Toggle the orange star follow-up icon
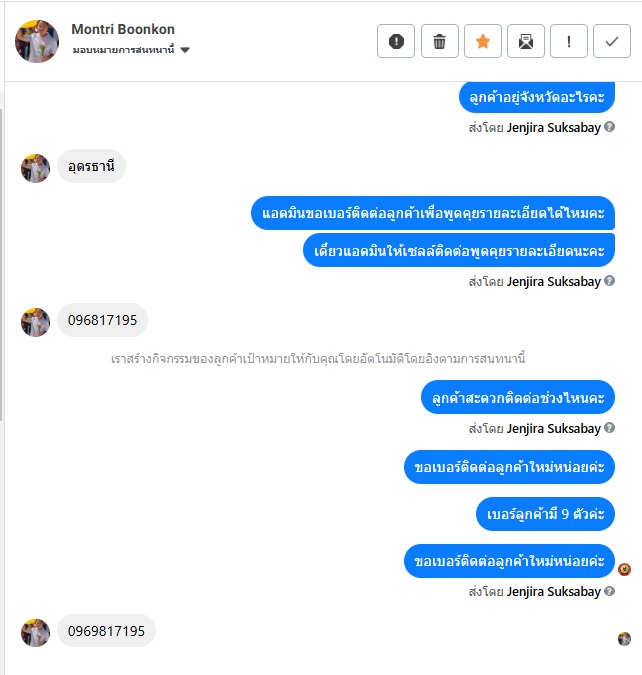The width and height of the screenshot is (642, 675). 483,41
